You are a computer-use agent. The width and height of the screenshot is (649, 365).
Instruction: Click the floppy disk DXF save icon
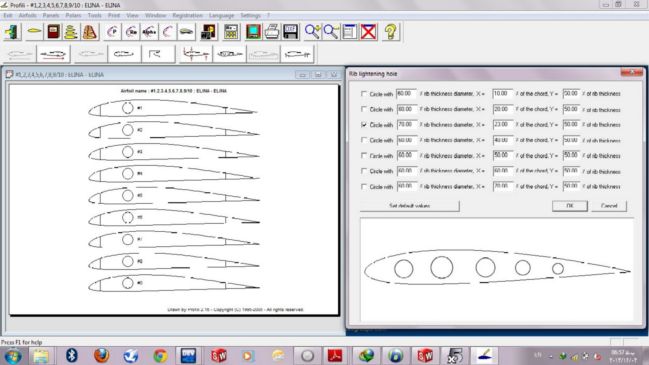click(291, 32)
